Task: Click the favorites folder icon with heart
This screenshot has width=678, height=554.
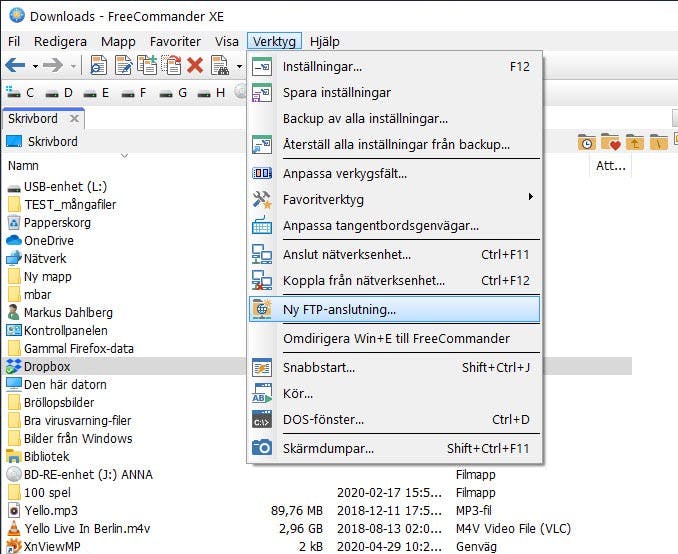Action: [611, 142]
